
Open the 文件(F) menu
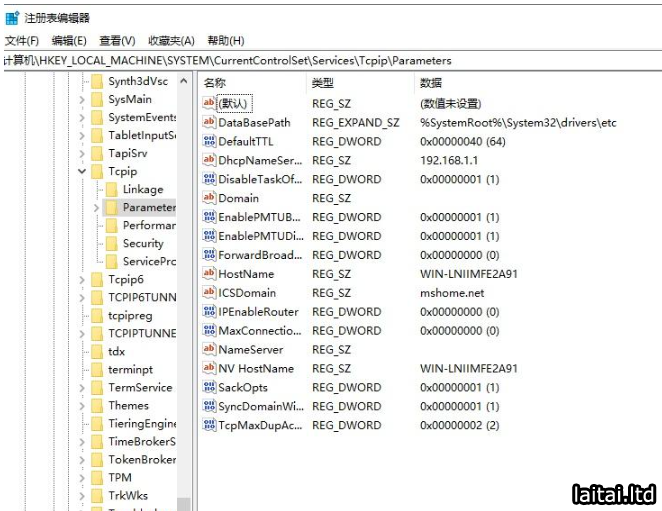[22, 40]
